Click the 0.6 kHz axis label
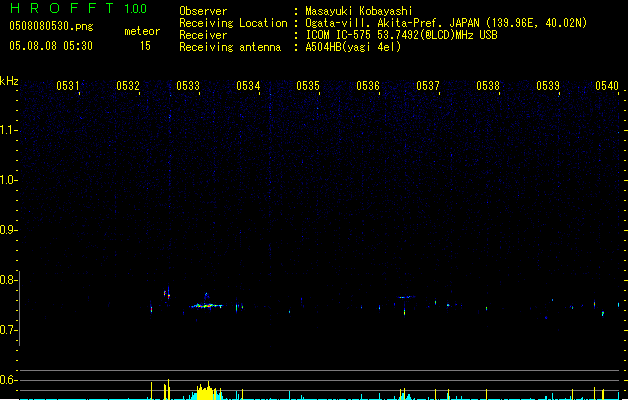The width and height of the screenshot is (629, 400). tap(7, 380)
